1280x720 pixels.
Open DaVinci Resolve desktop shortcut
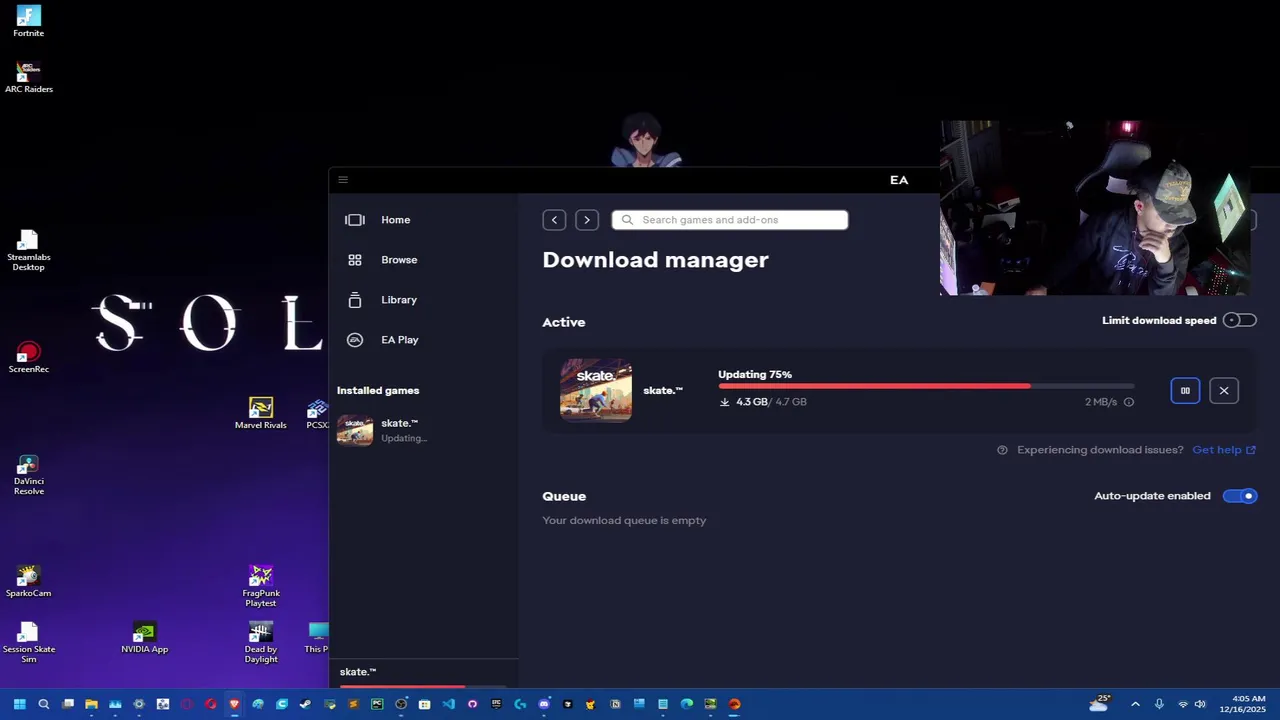[28, 475]
